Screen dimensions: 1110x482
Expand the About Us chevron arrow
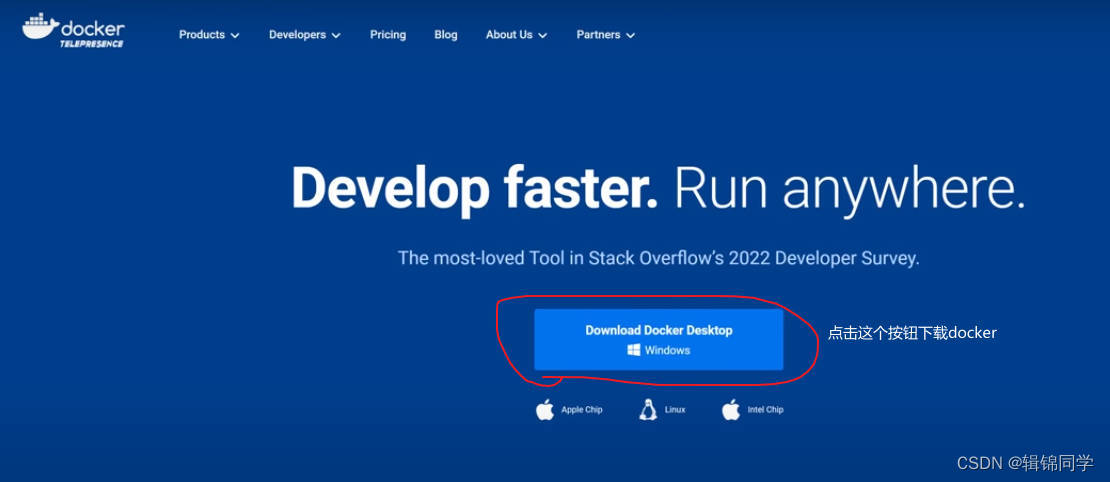click(543, 35)
